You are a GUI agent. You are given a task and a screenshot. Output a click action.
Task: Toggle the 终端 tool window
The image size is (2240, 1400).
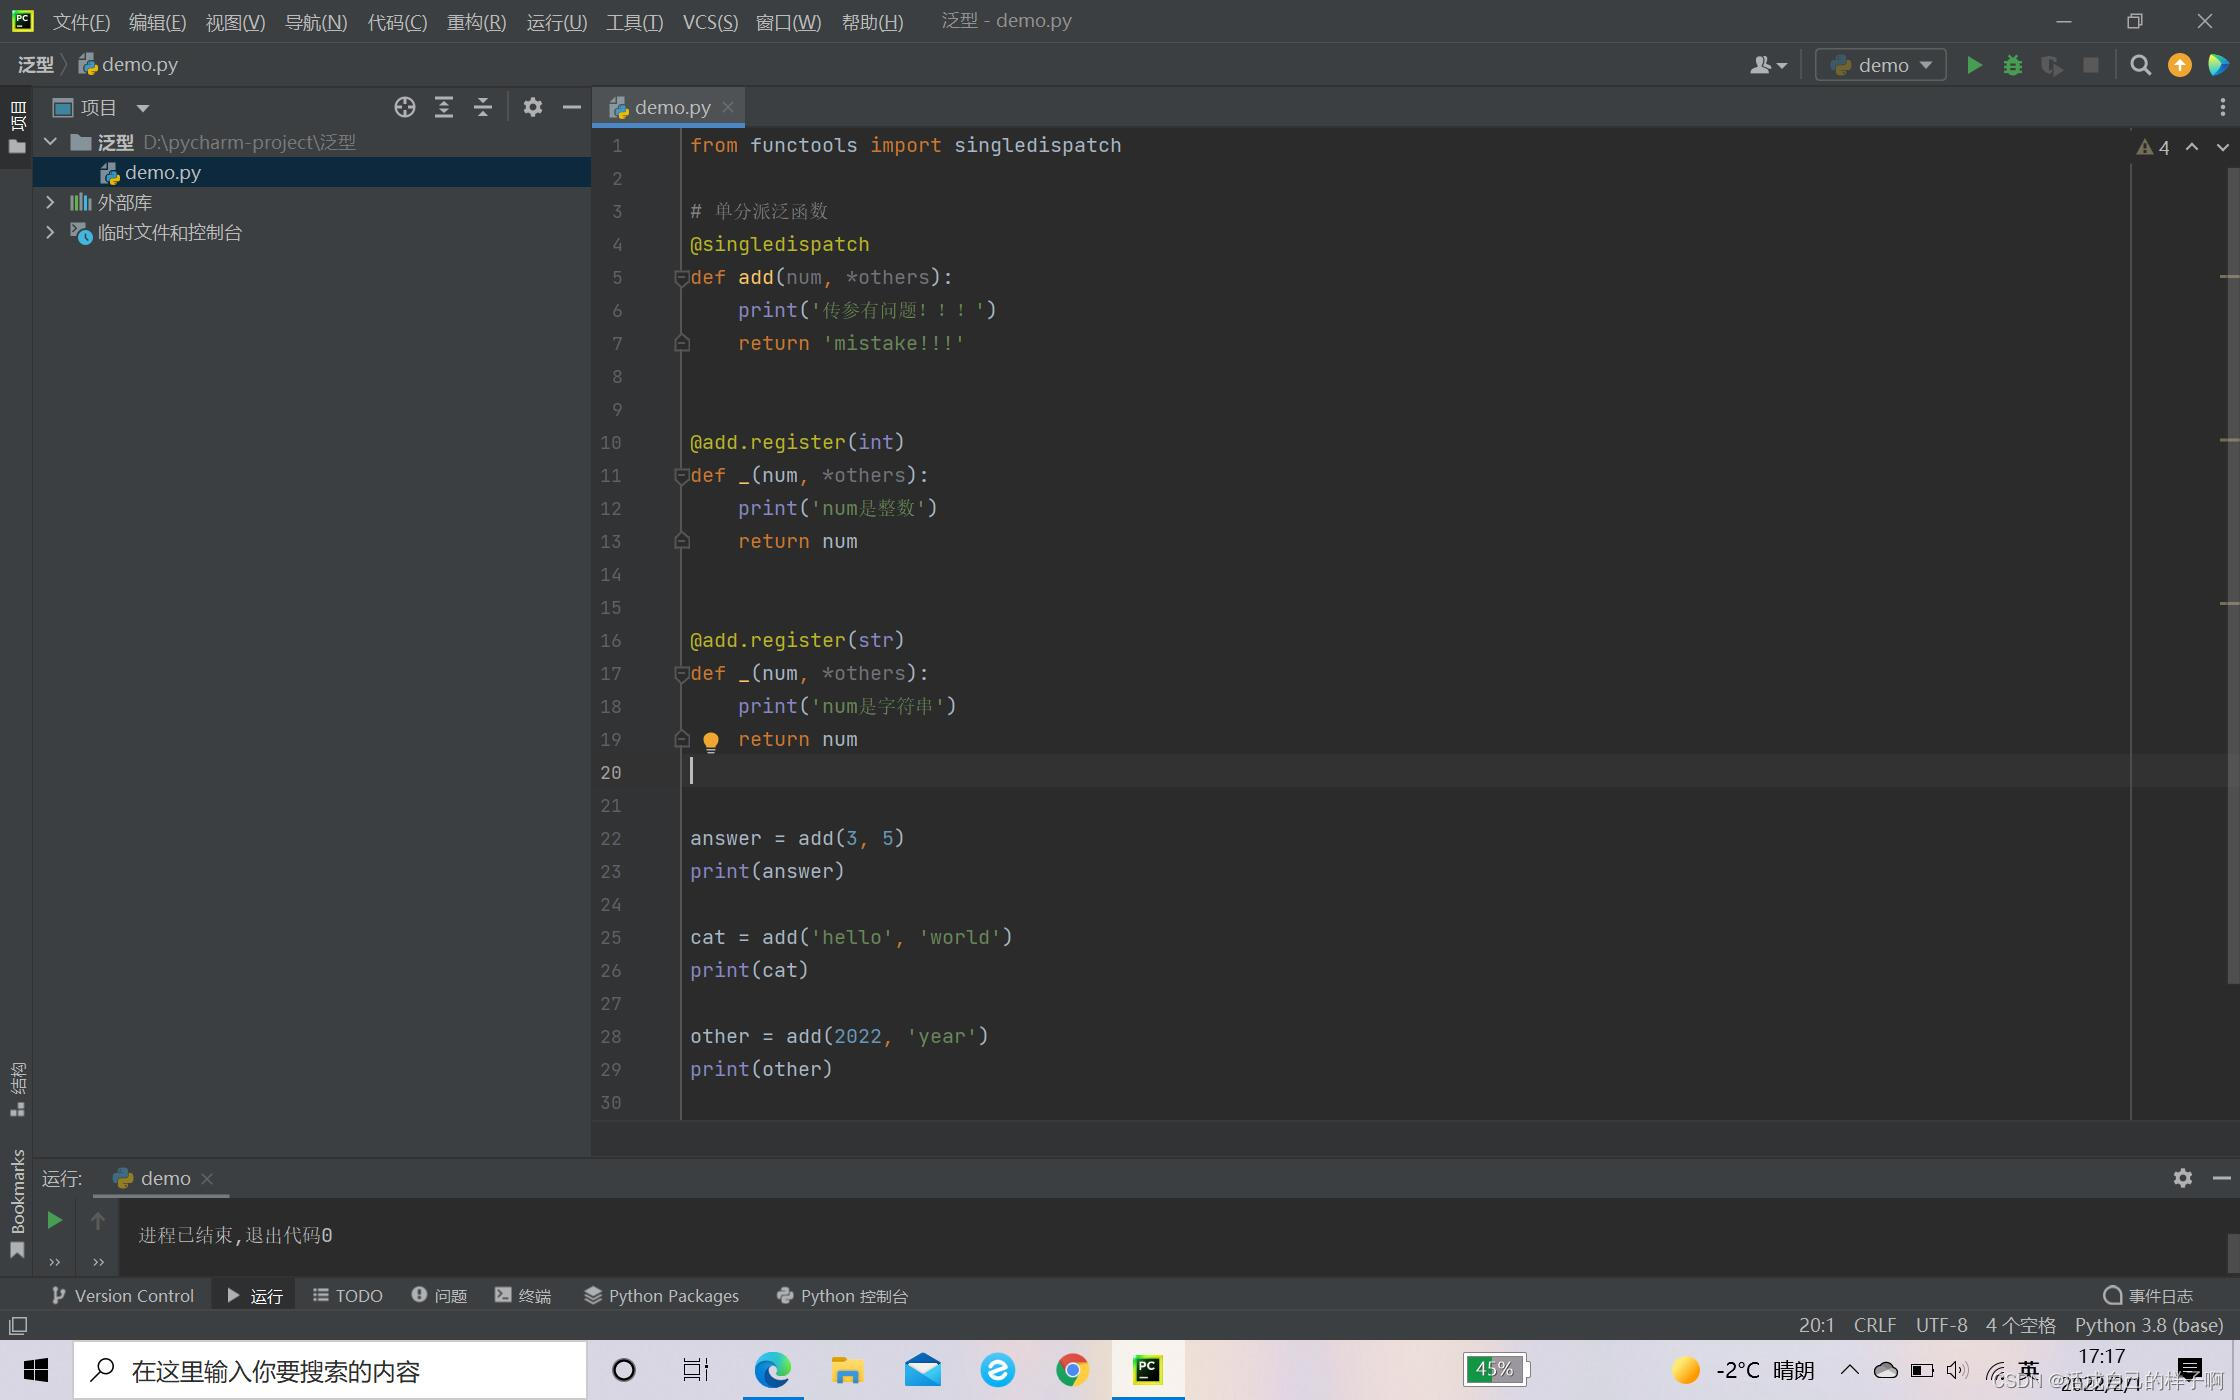click(x=522, y=1295)
